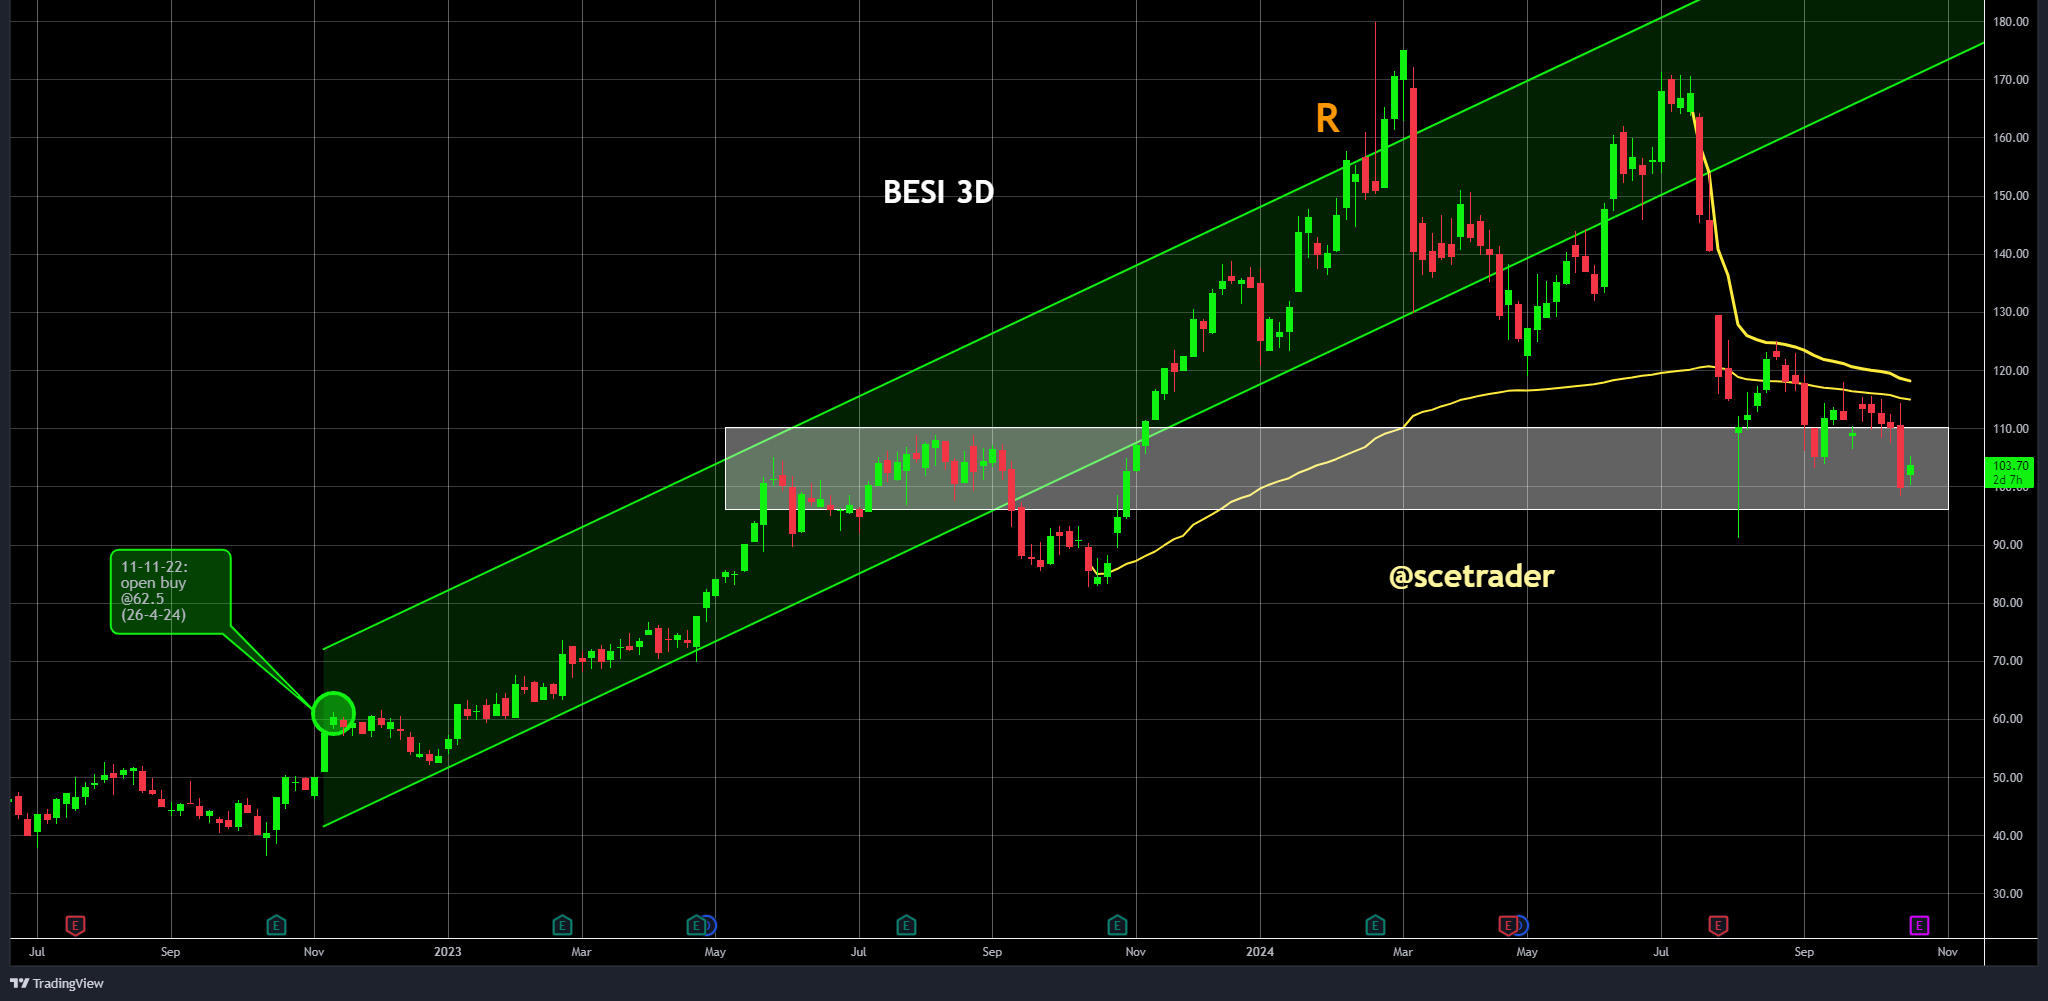
Task: Click the 2024 time axis label
Action: click(1260, 952)
